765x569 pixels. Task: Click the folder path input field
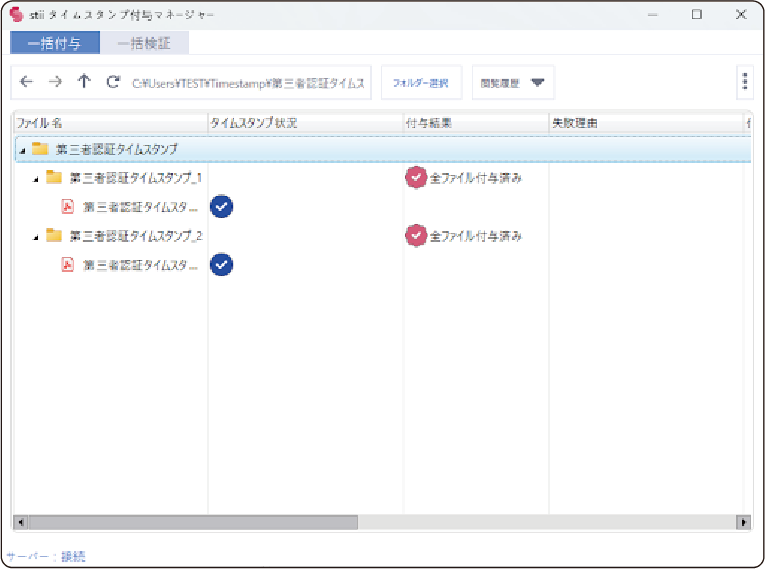coord(250,83)
